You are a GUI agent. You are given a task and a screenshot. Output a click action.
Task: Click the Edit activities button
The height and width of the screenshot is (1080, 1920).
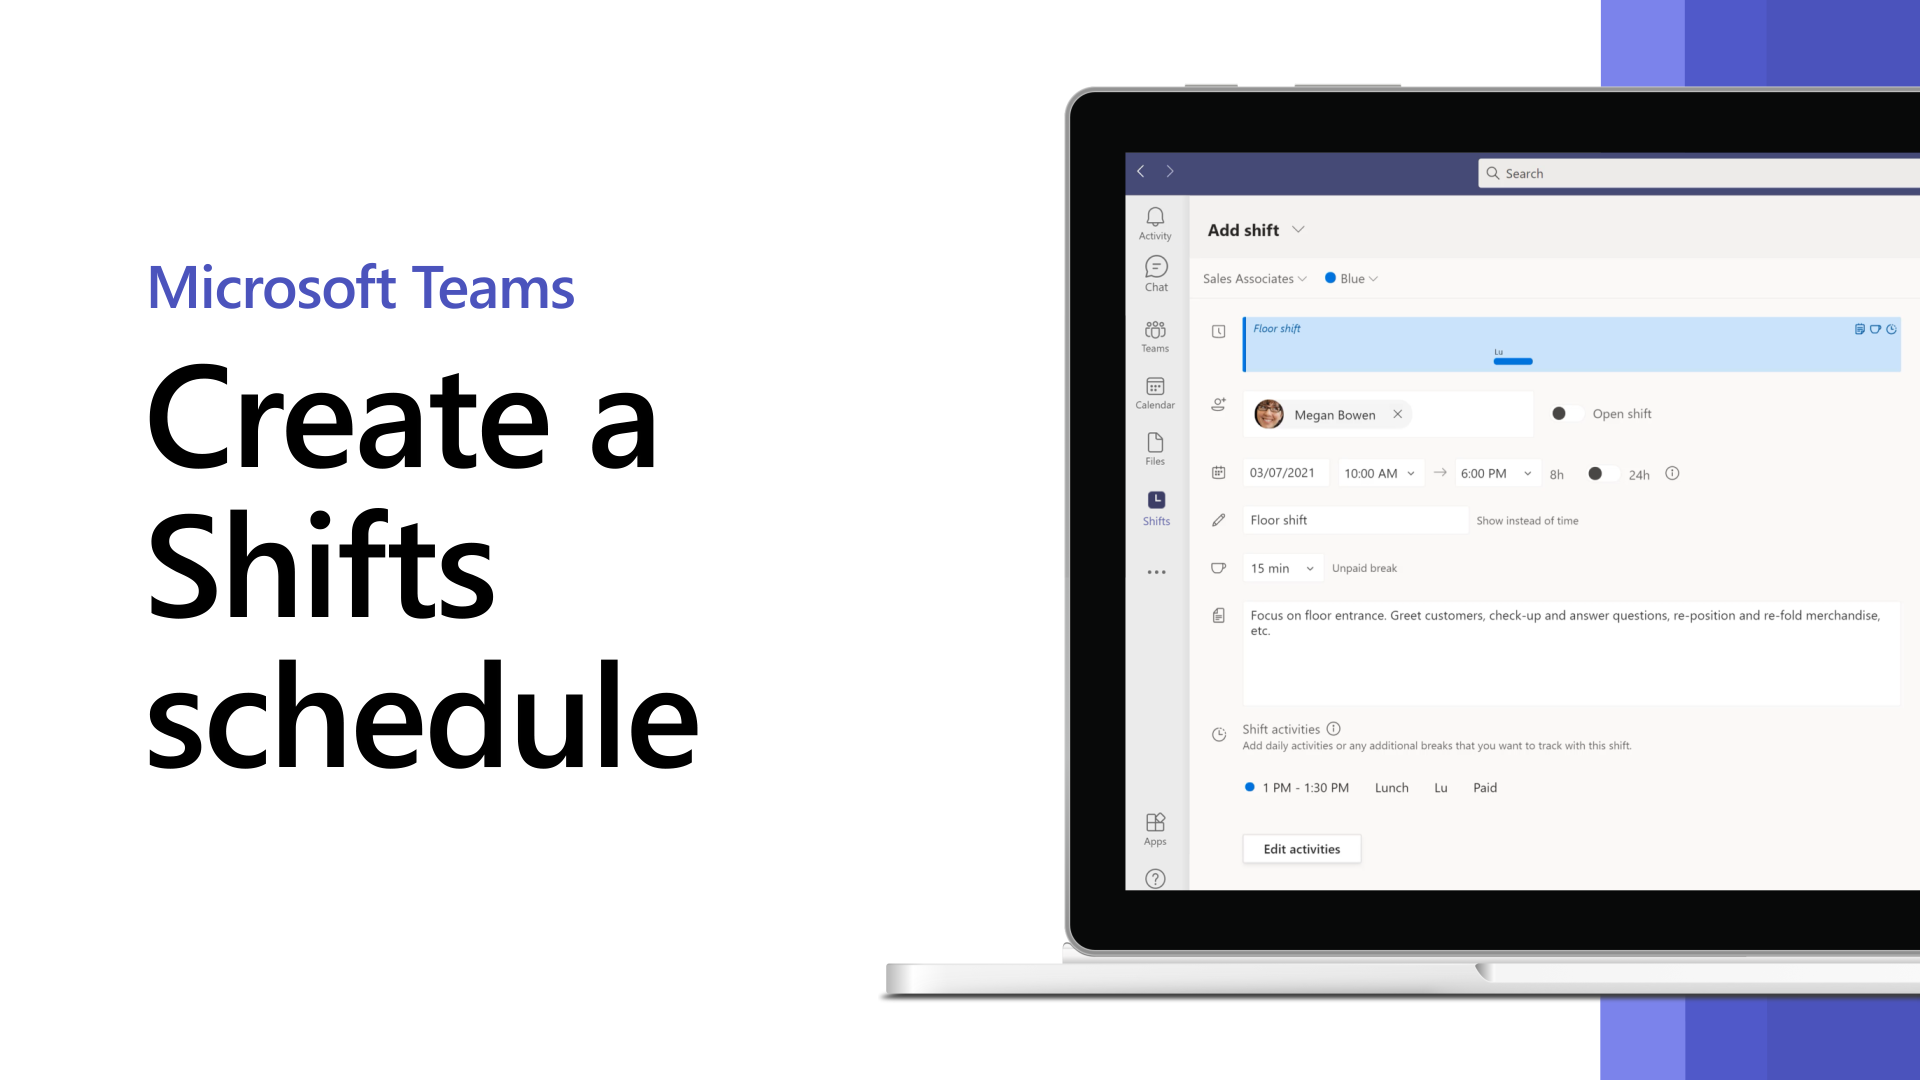pos(1303,848)
